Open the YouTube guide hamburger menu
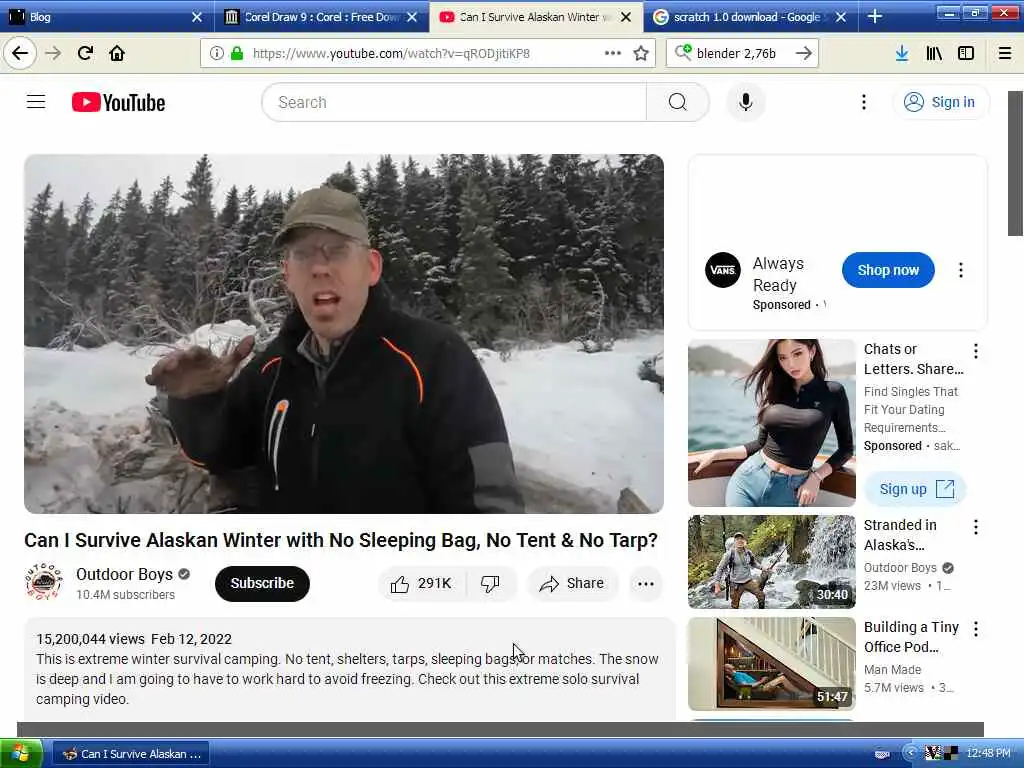Screen dimensions: 1024x768 tap(36, 102)
